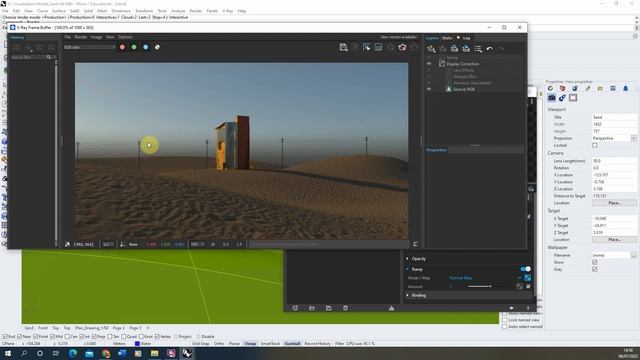Click the delete trash icon in asset editor footer
This screenshot has height=360, width=640.
[345, 308]
